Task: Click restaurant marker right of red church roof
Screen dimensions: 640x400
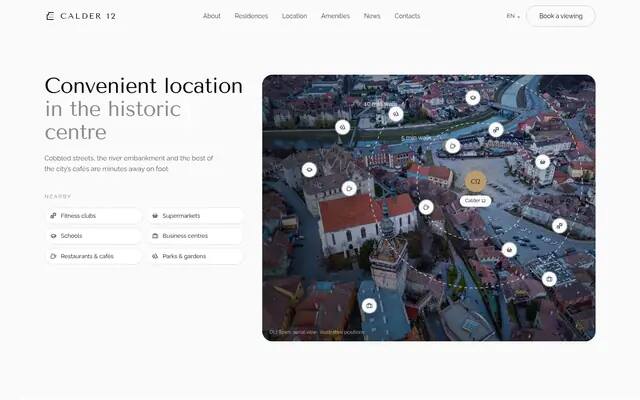Action: point(426,207)
